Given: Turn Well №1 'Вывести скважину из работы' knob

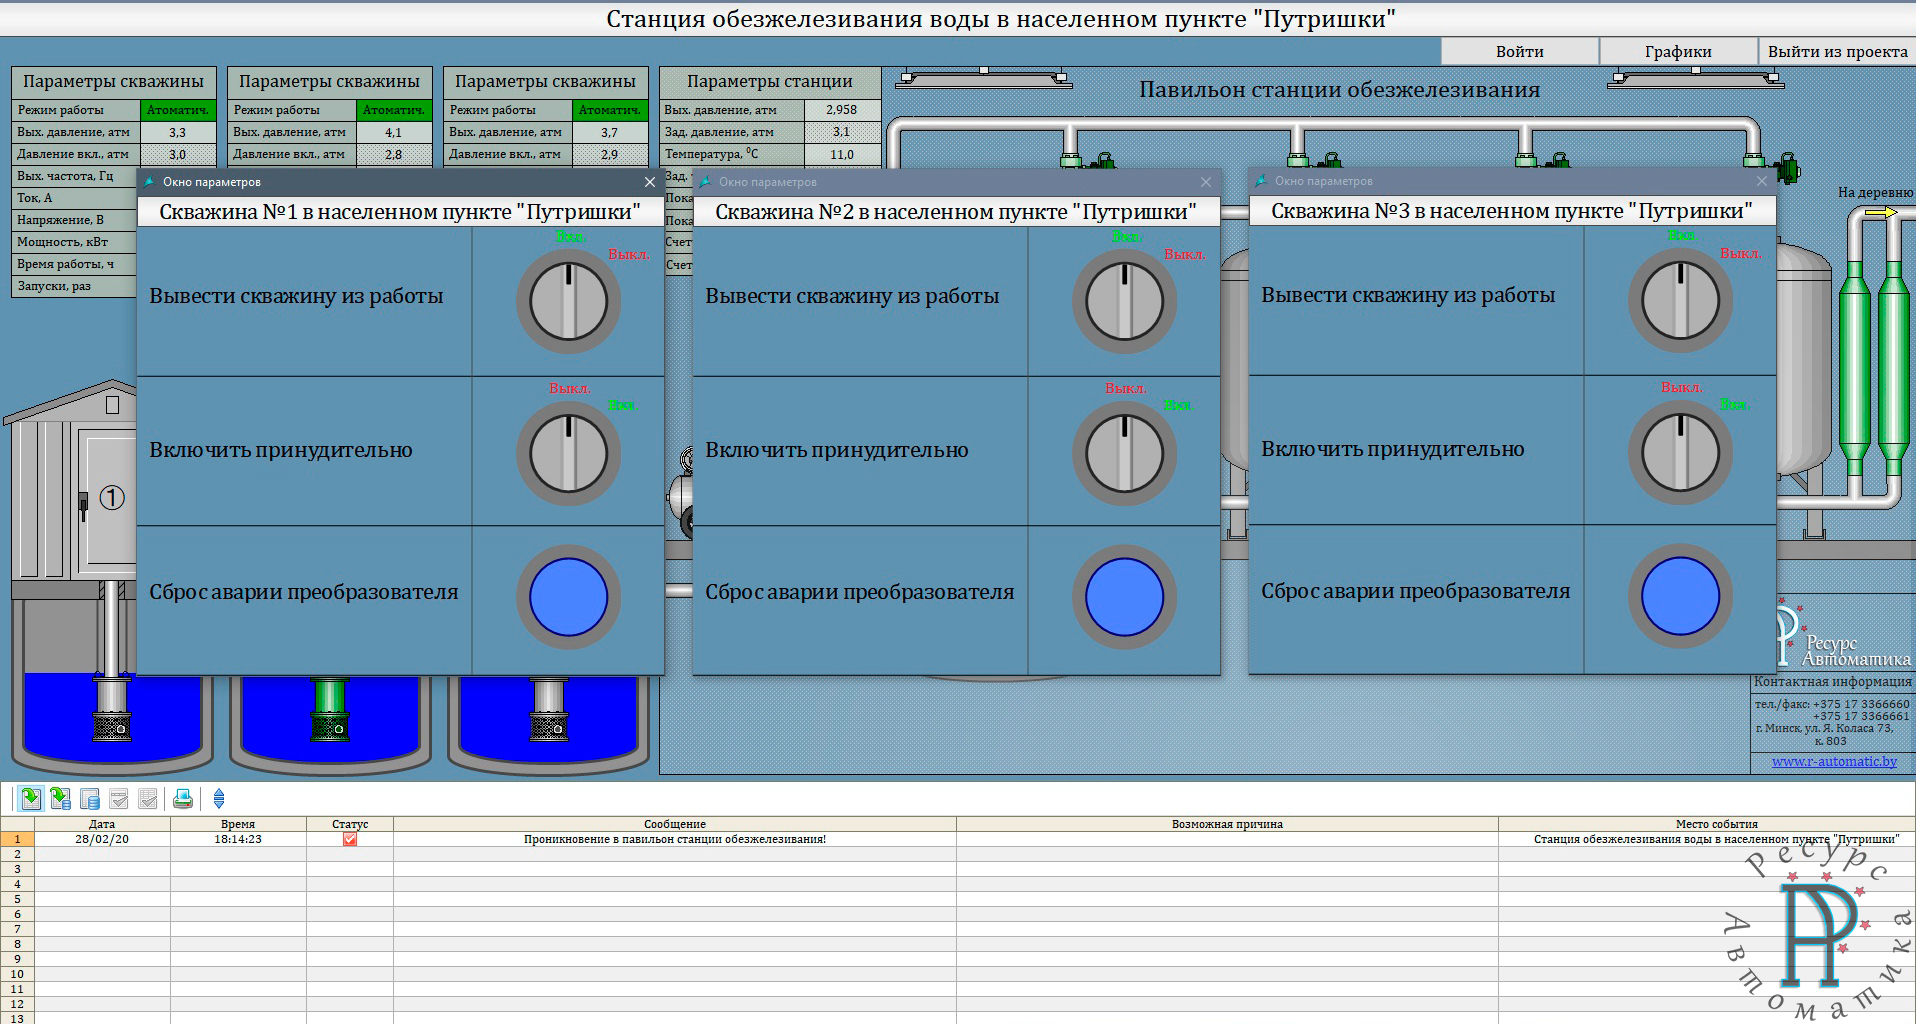Looking at the screenshot, I should click(x=568, y=301).
